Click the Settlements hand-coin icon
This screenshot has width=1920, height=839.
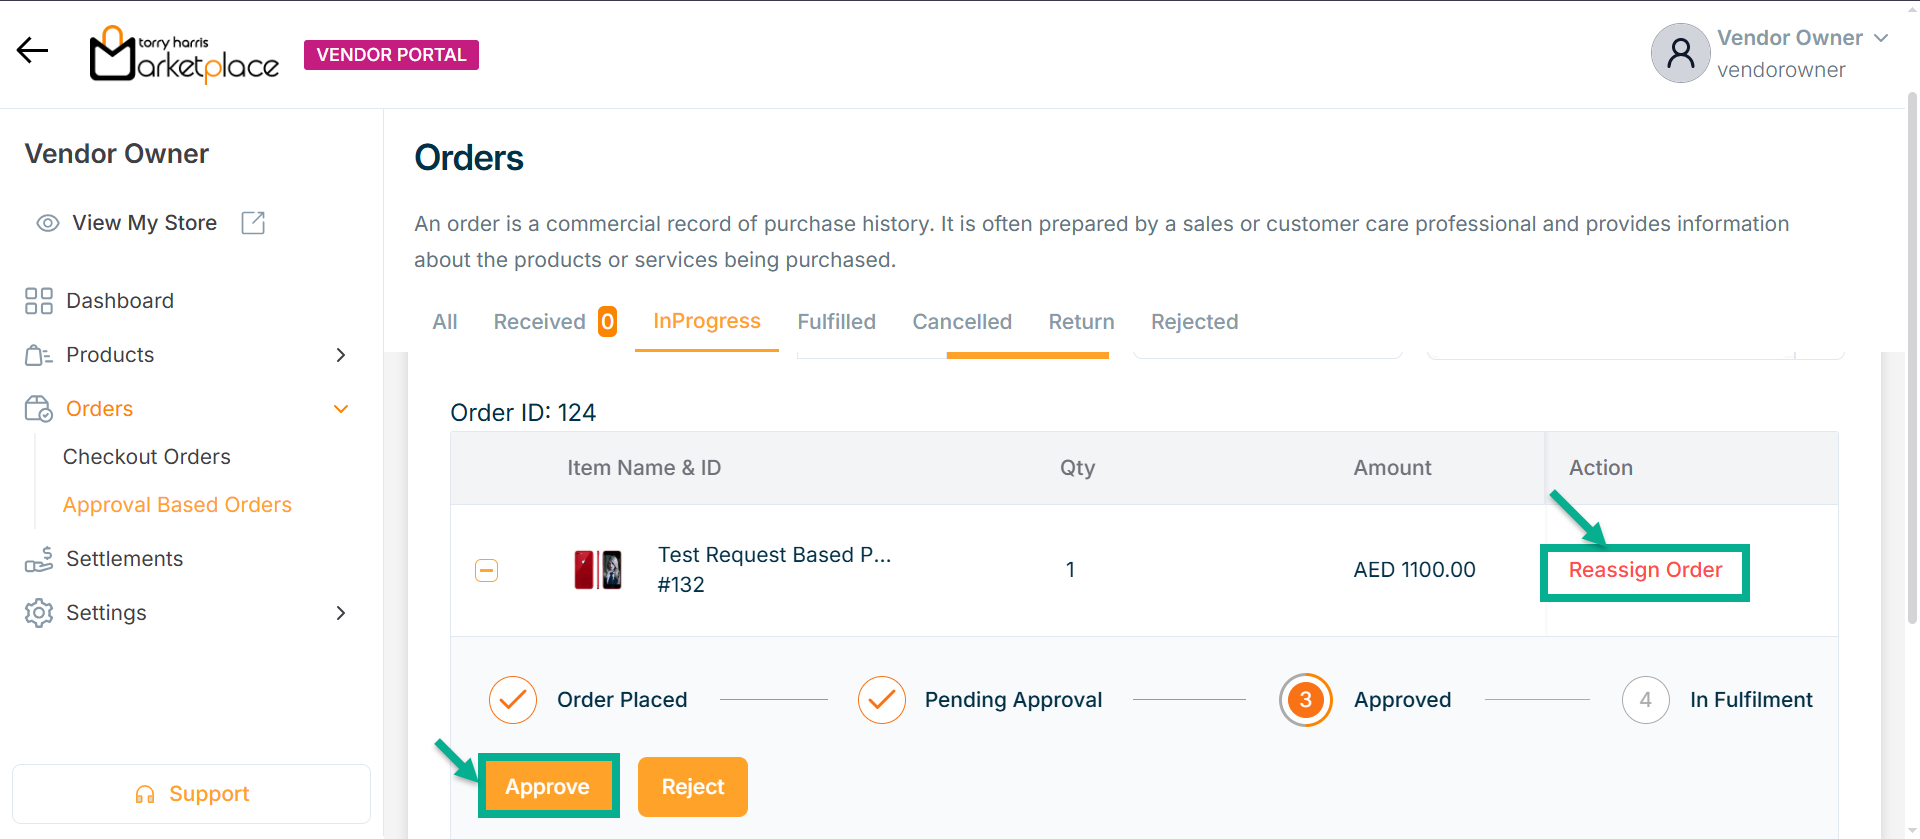coord(39,559)
